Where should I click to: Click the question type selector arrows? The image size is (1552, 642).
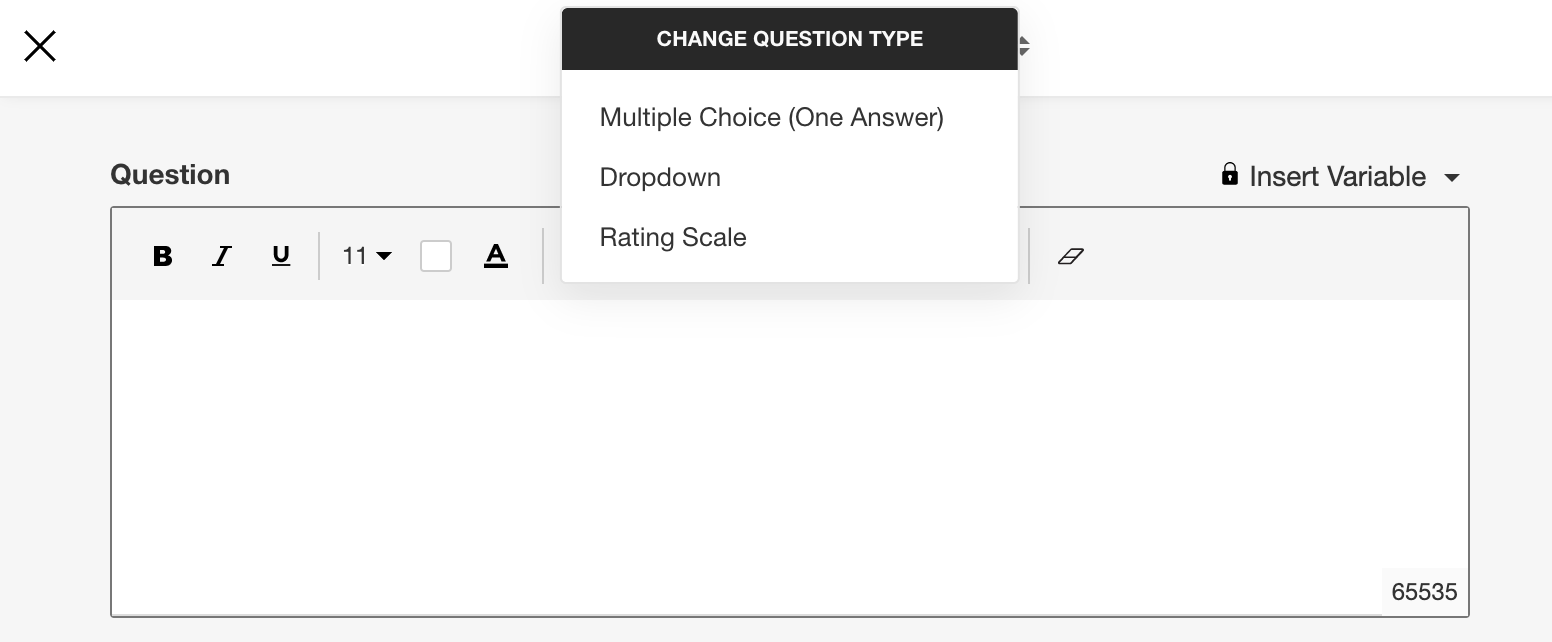pos(1023,46)
